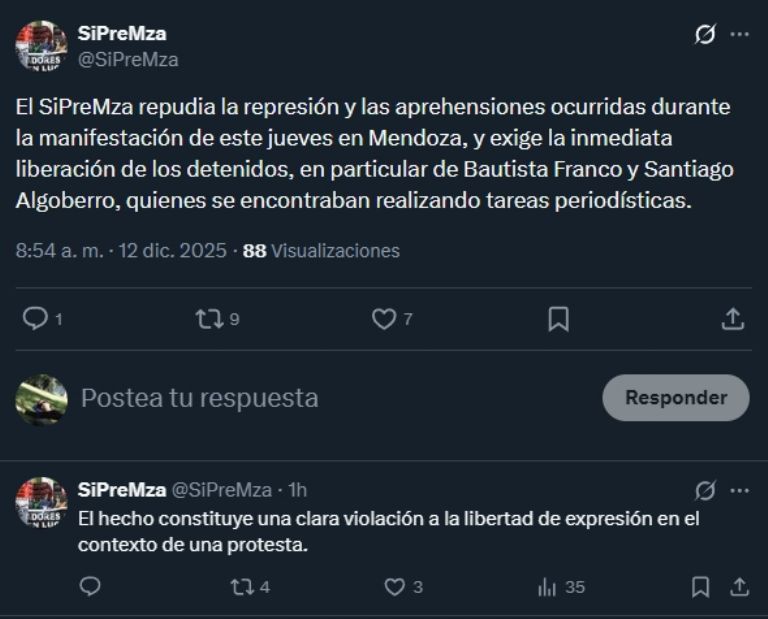View analytics showing 35 views on reply
Screen dimensions: 768x619
coord(548,587)
